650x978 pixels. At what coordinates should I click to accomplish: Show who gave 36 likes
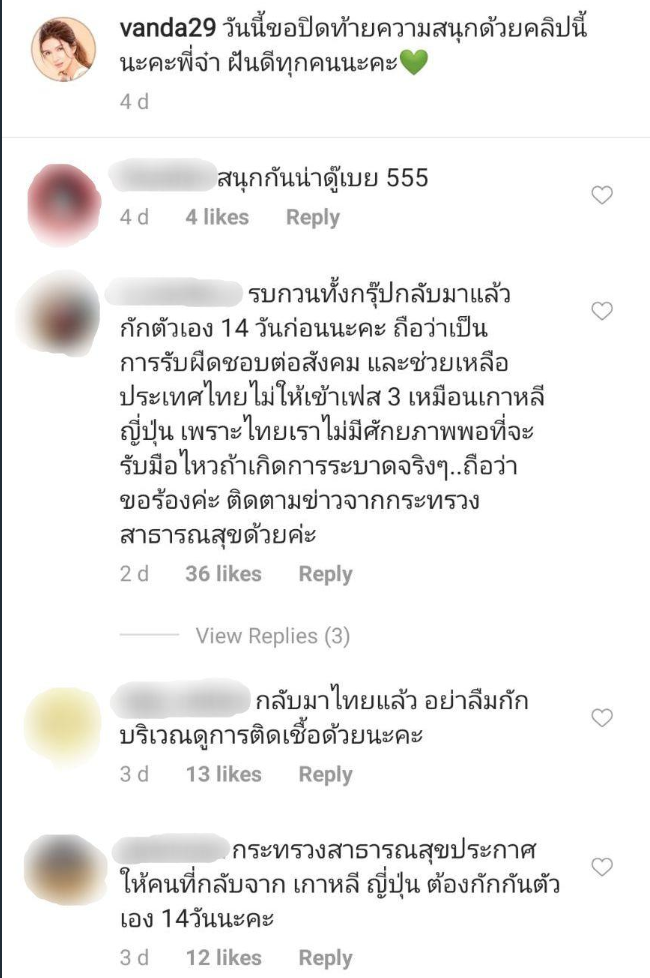223,574
